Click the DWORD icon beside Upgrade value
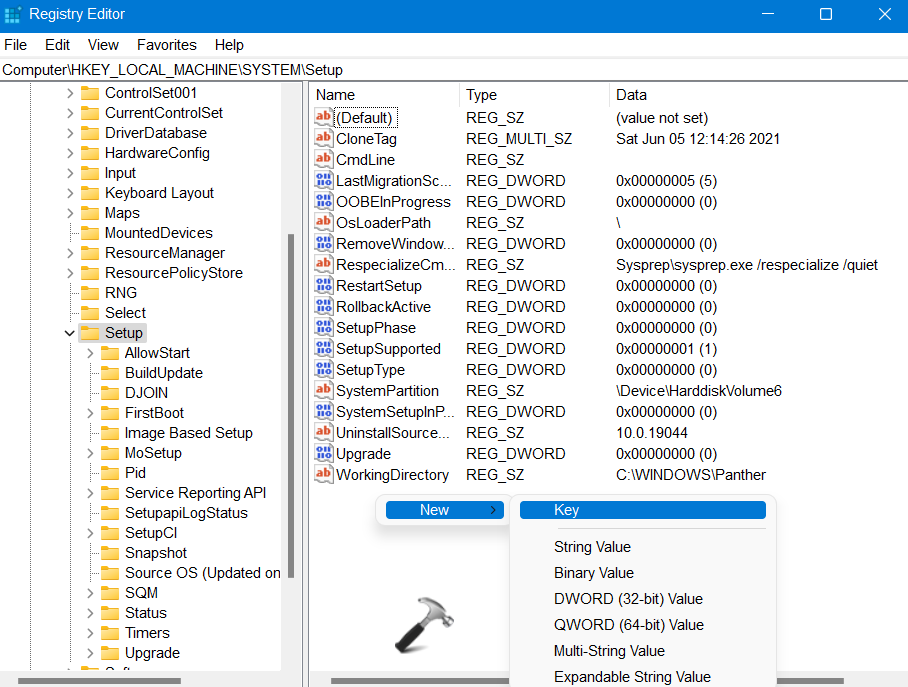908x687 pixels. (x=323, y=454)
